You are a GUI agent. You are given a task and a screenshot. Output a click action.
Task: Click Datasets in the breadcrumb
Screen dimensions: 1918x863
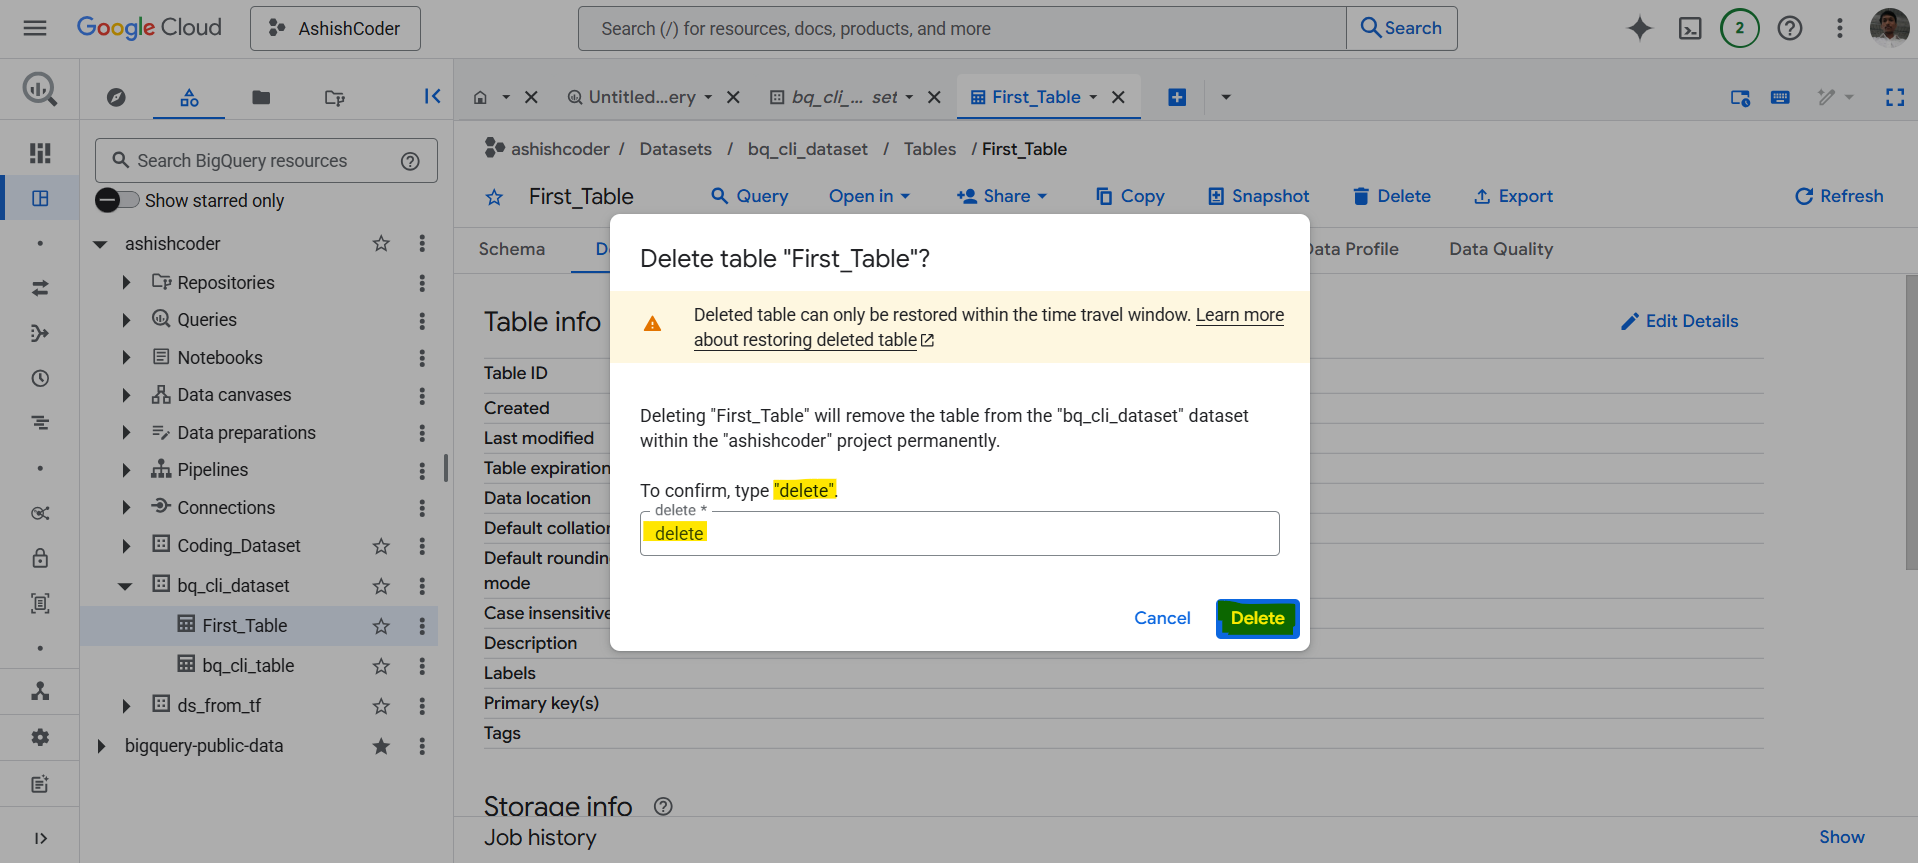[x=676, y=149]
